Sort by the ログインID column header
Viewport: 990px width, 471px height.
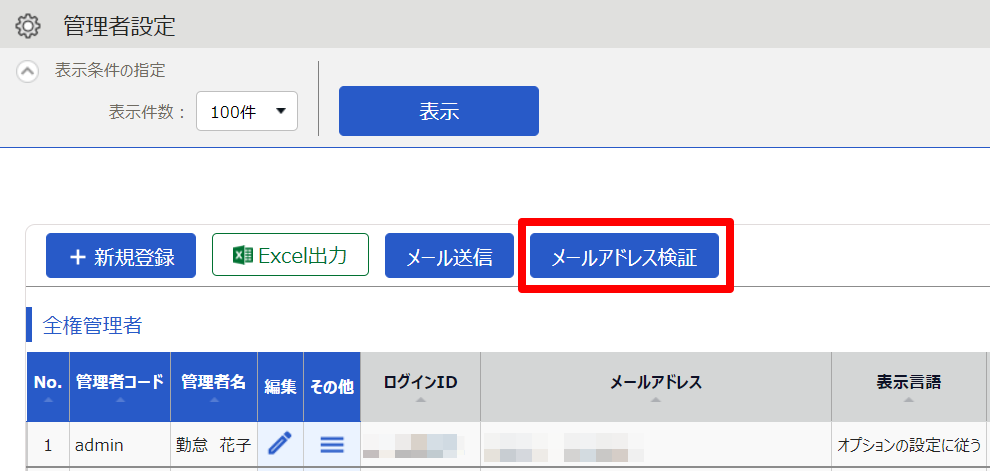[x=420, y=386]
